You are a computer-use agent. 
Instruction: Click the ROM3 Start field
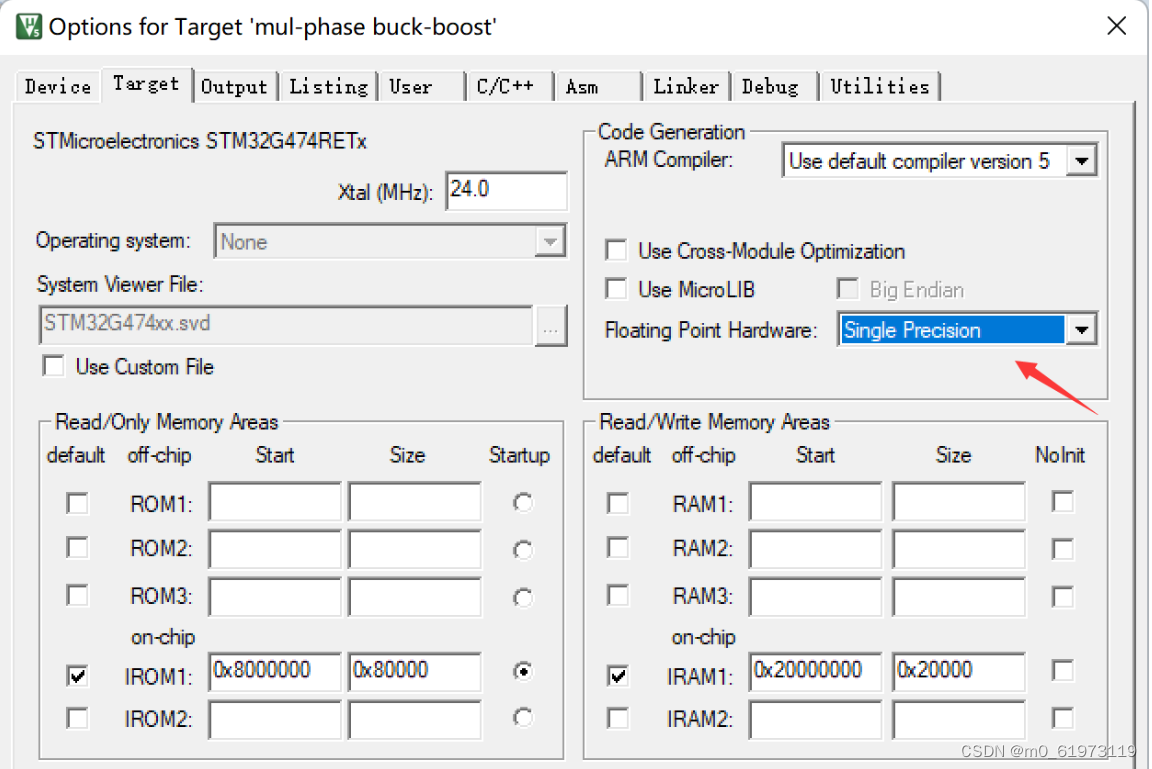pyautogui.click(x=275, y=597)
